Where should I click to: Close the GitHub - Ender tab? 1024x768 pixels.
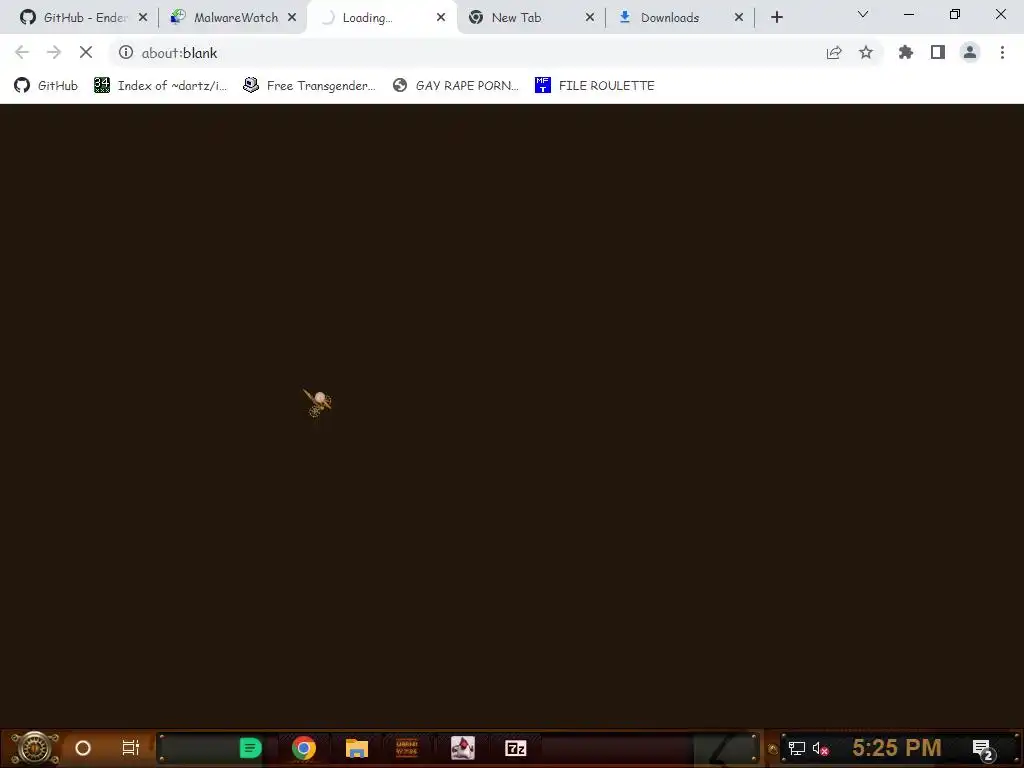pyautogui.click(x=143, y=18)
